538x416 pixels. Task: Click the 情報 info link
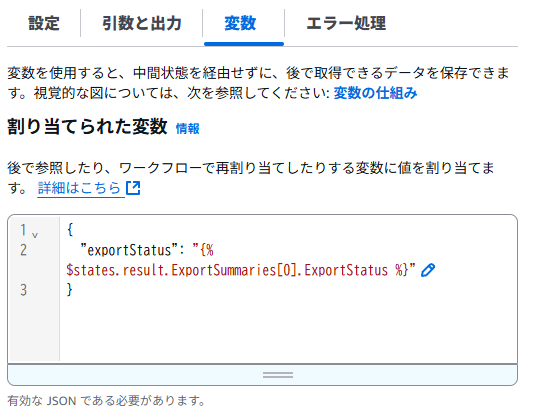point(187,129)
